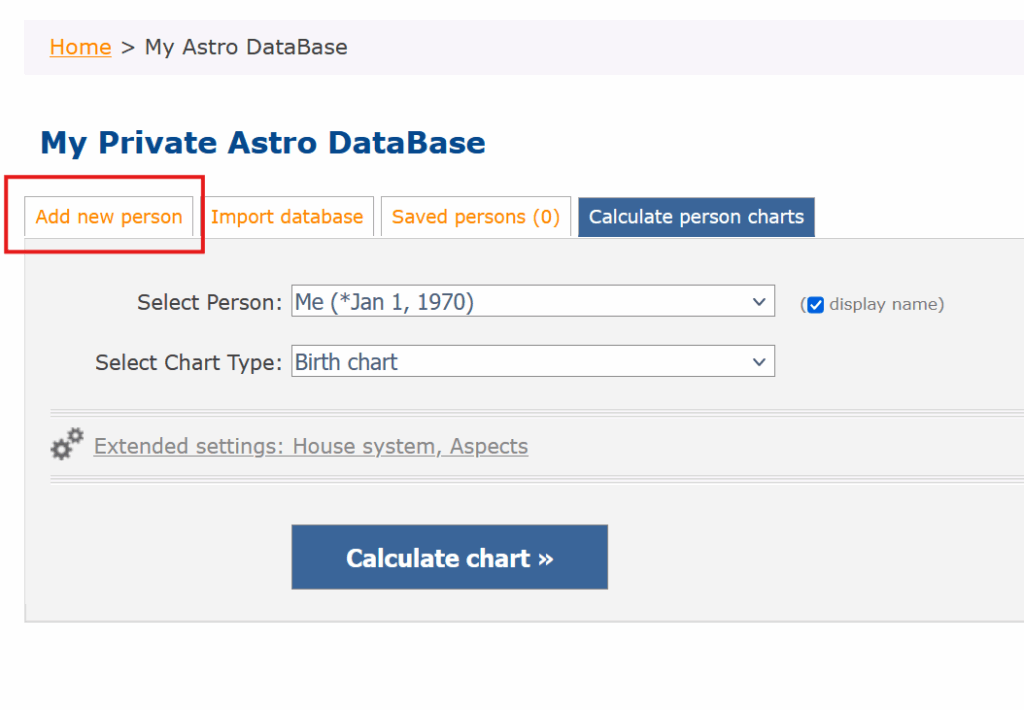
Task: Expand the Select Person dropdown arrow
Action: click(x=757, y=302)
